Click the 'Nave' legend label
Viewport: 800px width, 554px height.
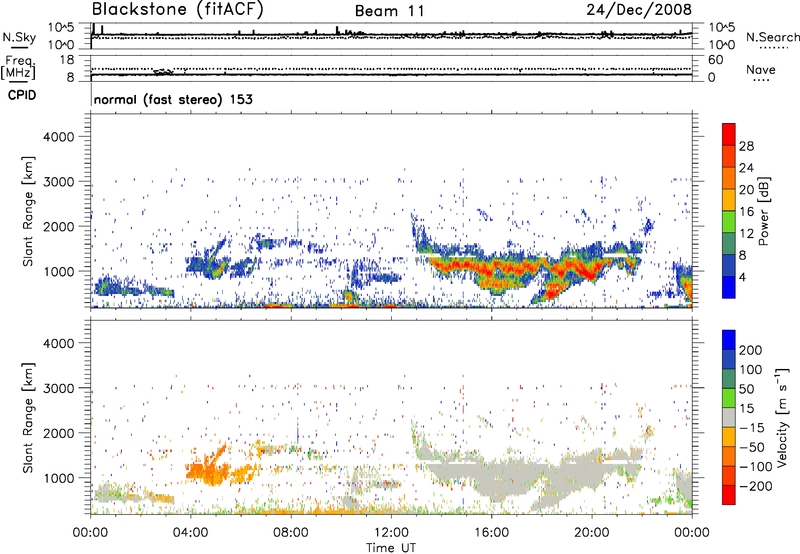click(x=761, y=69)
